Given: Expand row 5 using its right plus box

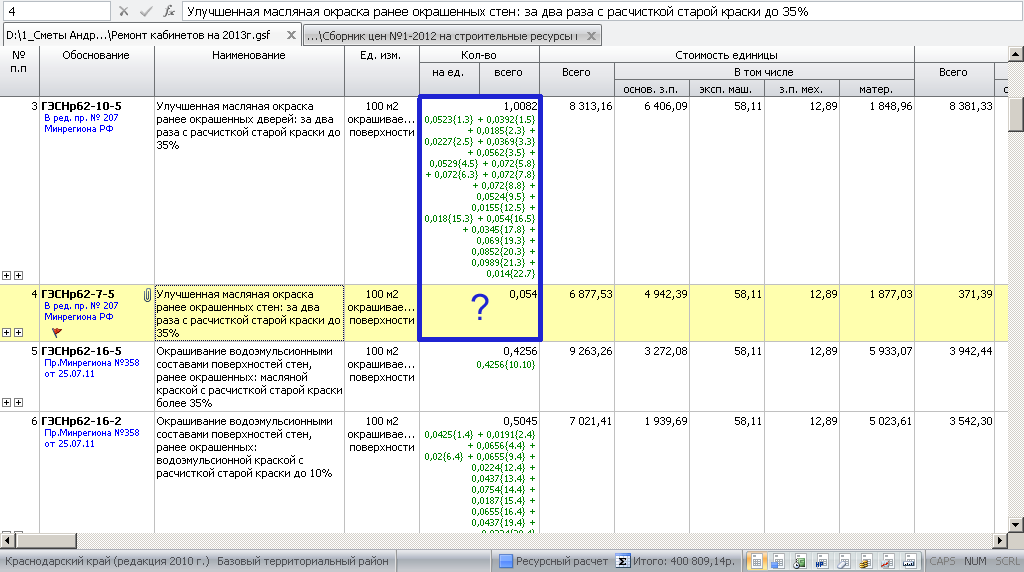Looking at the screenshot, I should click(x=18, y=402).
